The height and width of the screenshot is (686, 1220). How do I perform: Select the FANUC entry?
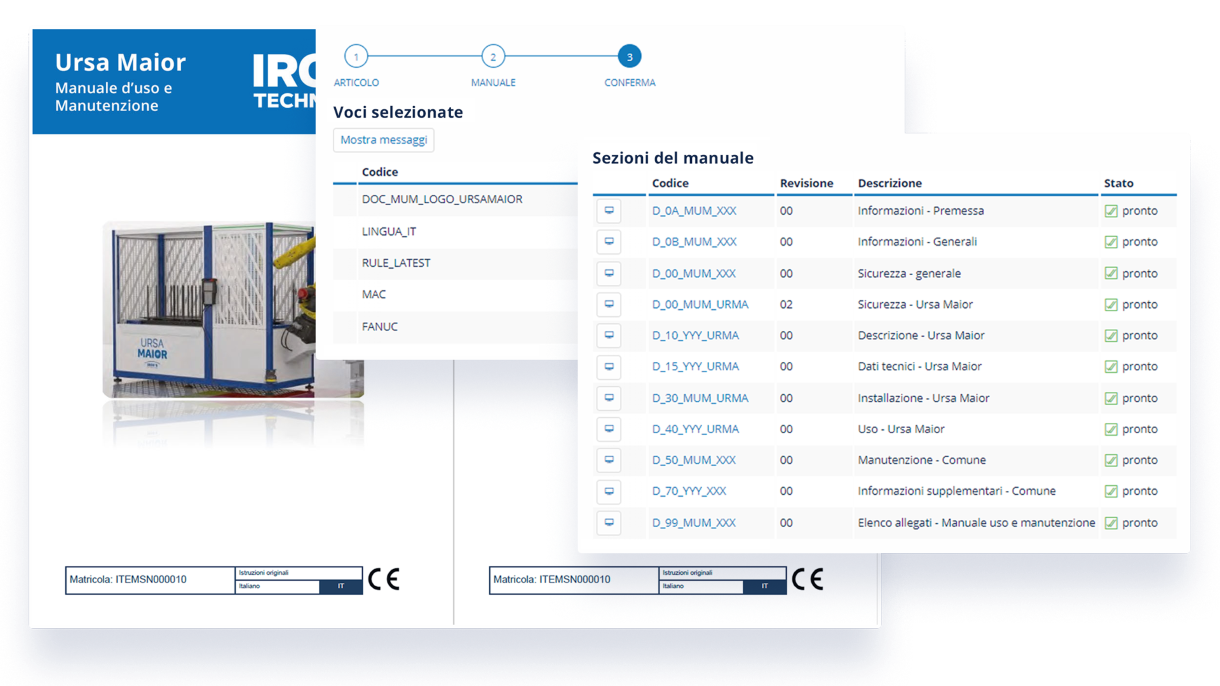point(380,327)
